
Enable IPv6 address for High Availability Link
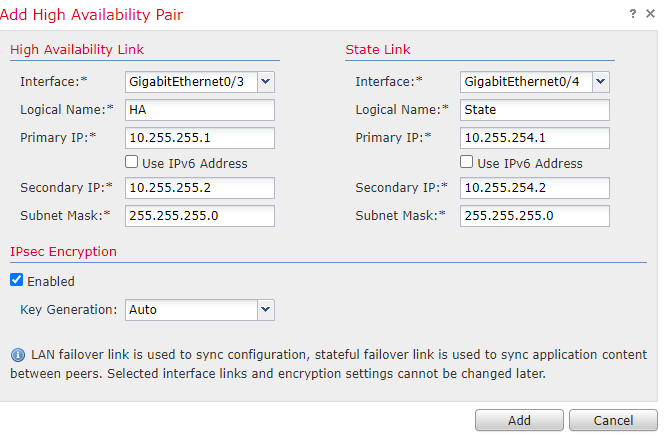pyautogui.click(x=132, y=163)
